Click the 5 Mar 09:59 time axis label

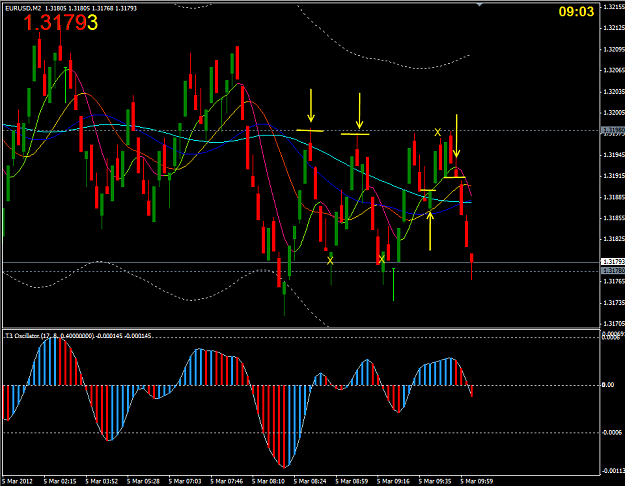(477, 481)
